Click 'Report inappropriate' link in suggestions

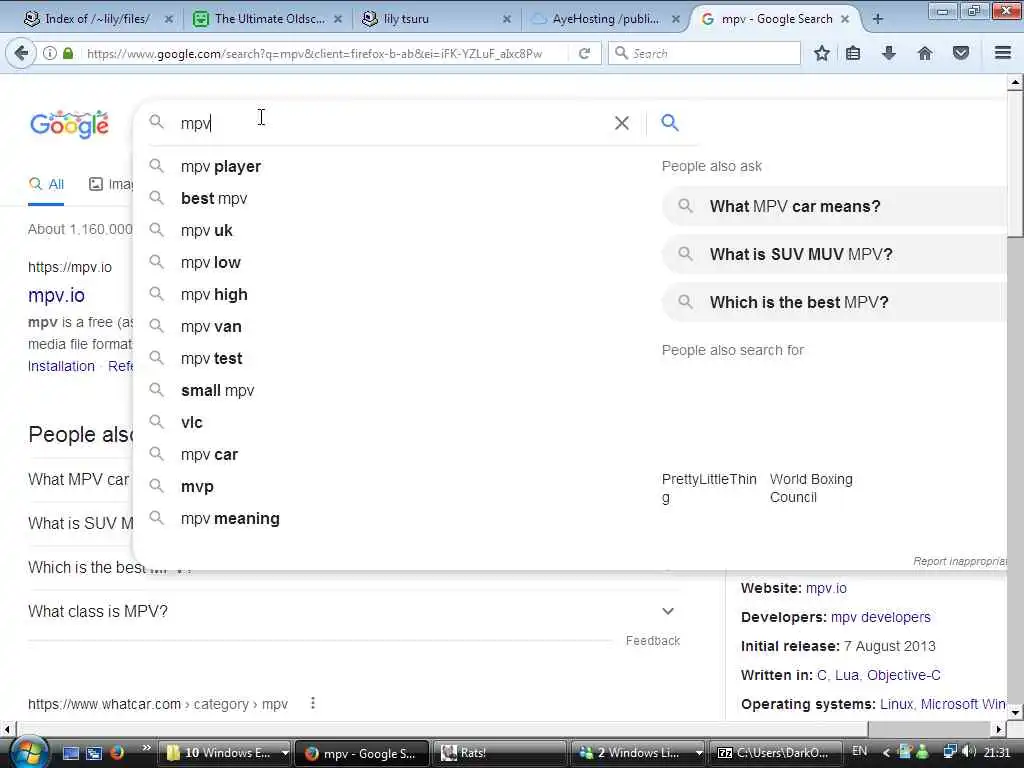(x=960, y=561)
